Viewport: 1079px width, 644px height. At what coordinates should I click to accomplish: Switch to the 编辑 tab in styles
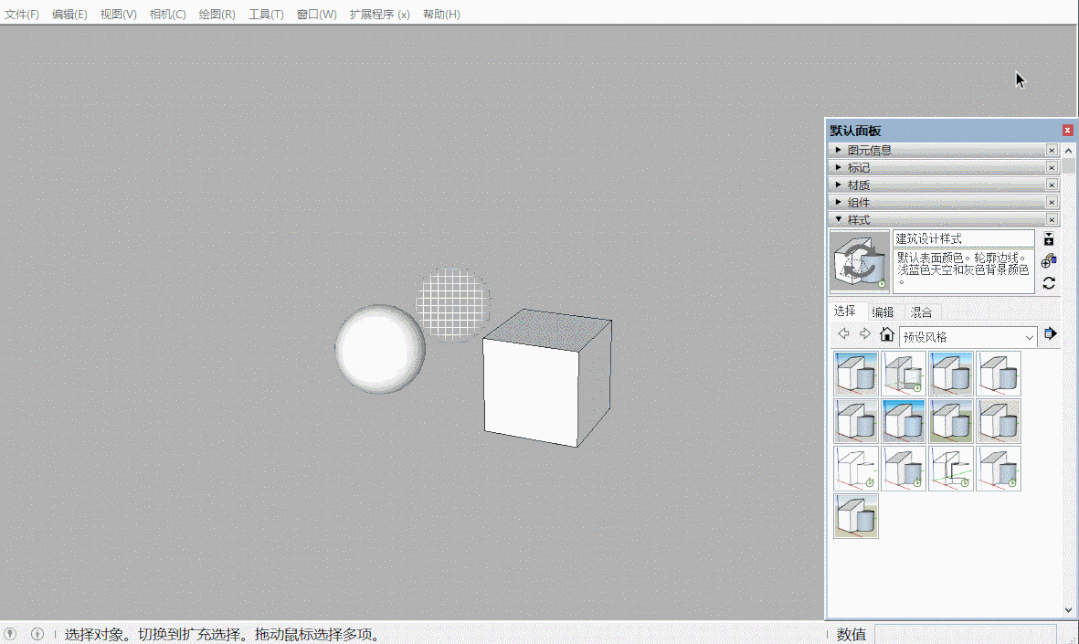coord(883,312)
